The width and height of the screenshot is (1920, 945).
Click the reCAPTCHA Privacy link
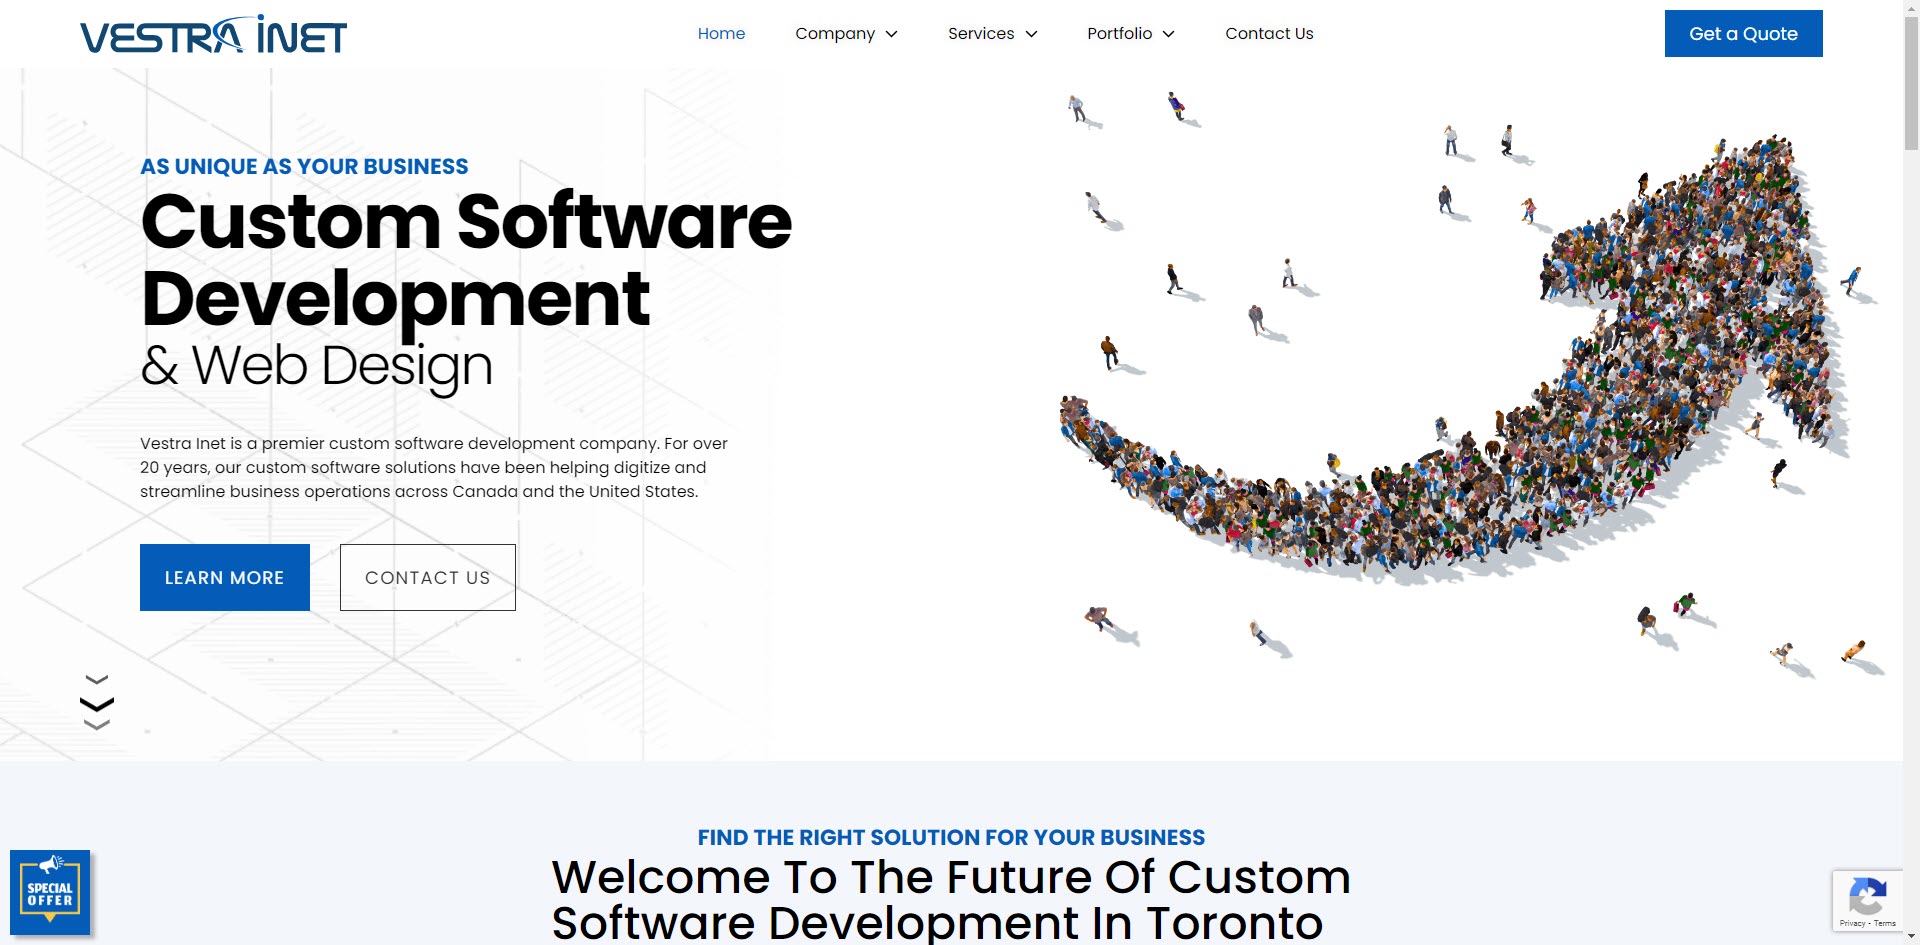[1852, 923]
